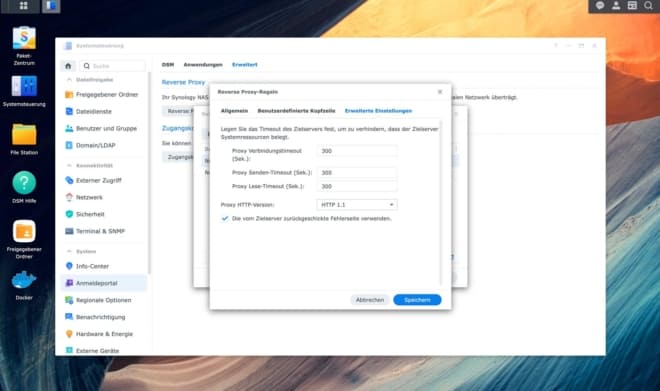
Task: Open the Freigegebener Ordner desktop shortcut
Action: point(24,239)
